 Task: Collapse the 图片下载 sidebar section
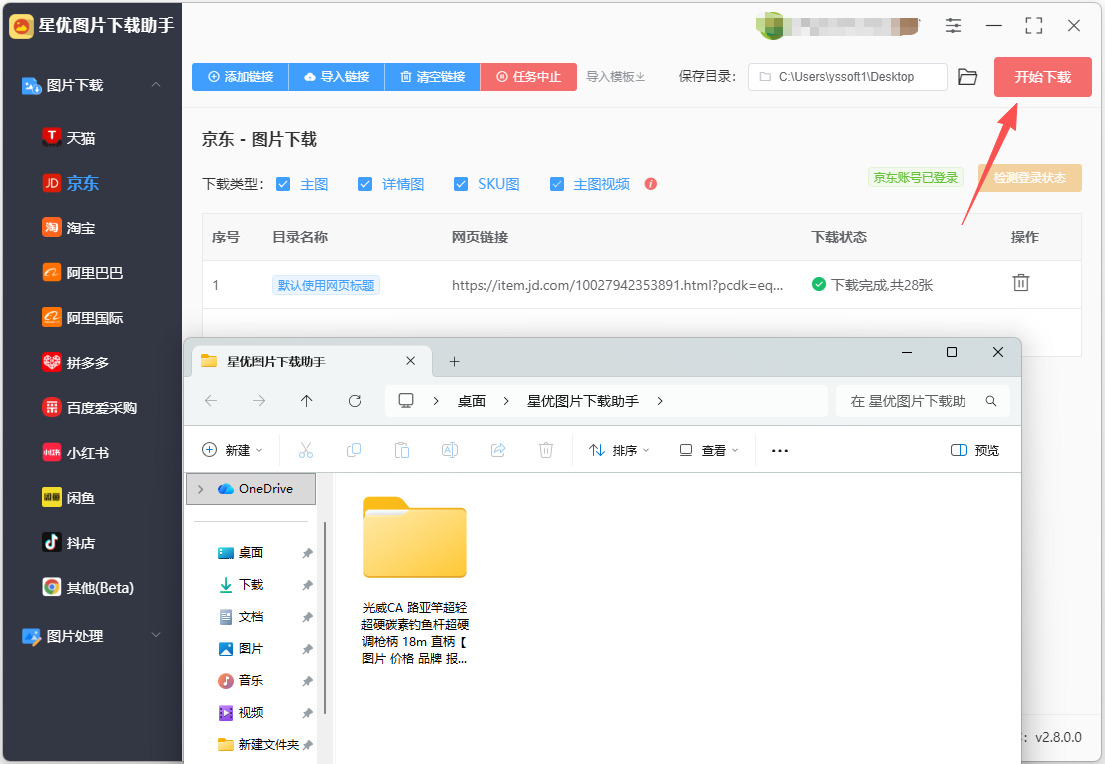[x=156, y=85]
